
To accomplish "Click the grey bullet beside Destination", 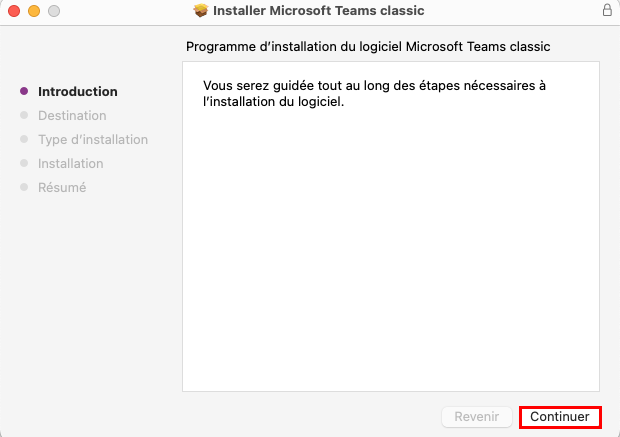I will [x=24, y=115].
